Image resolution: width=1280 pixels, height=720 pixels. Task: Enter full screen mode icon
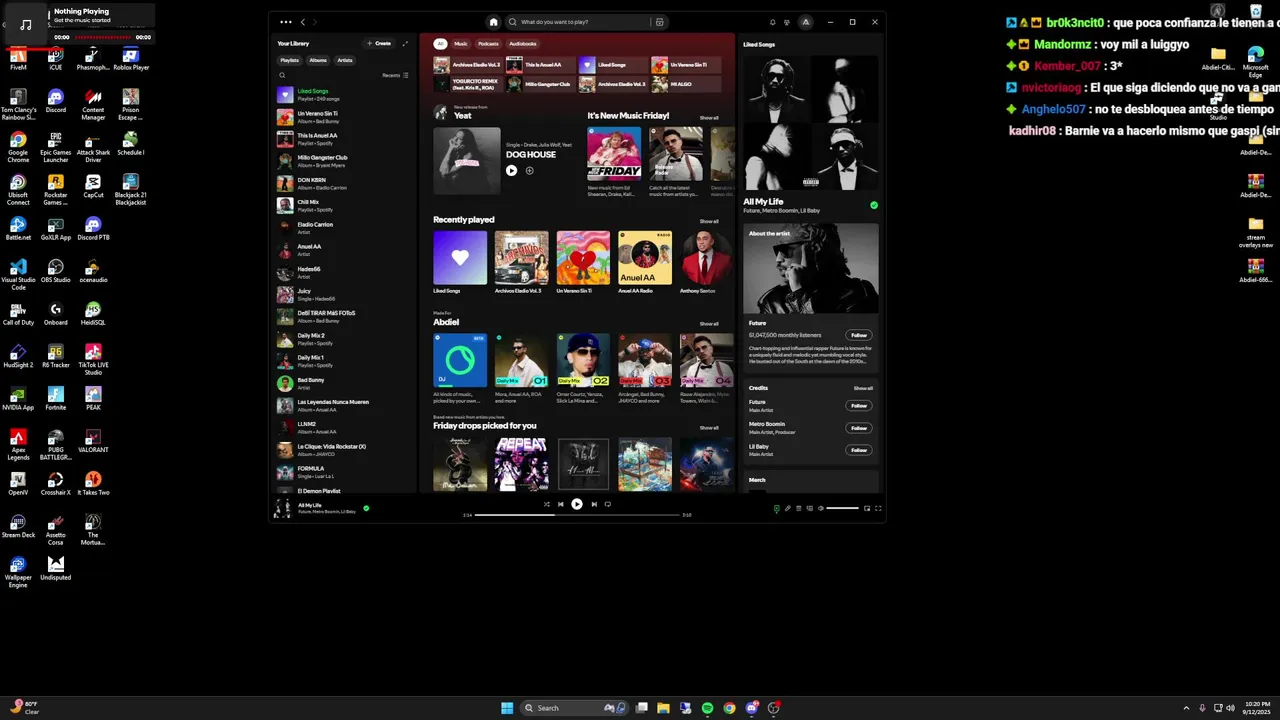[878, 508]
